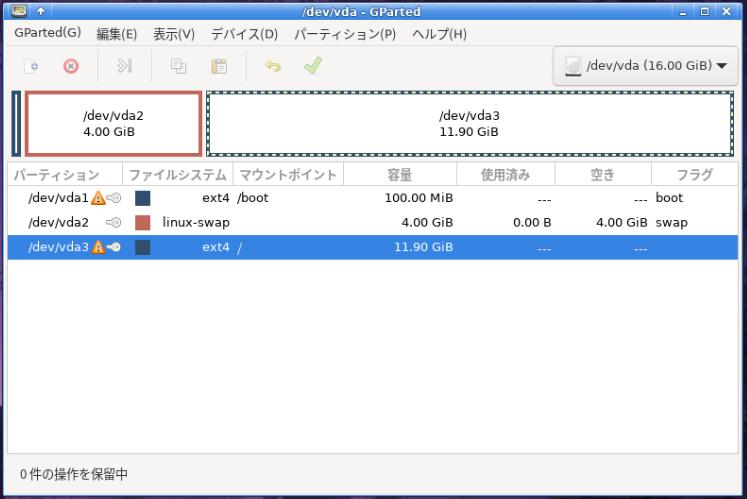Maximize the GParted window
This screenshot has width=747, height=499.
click(705, 11)
